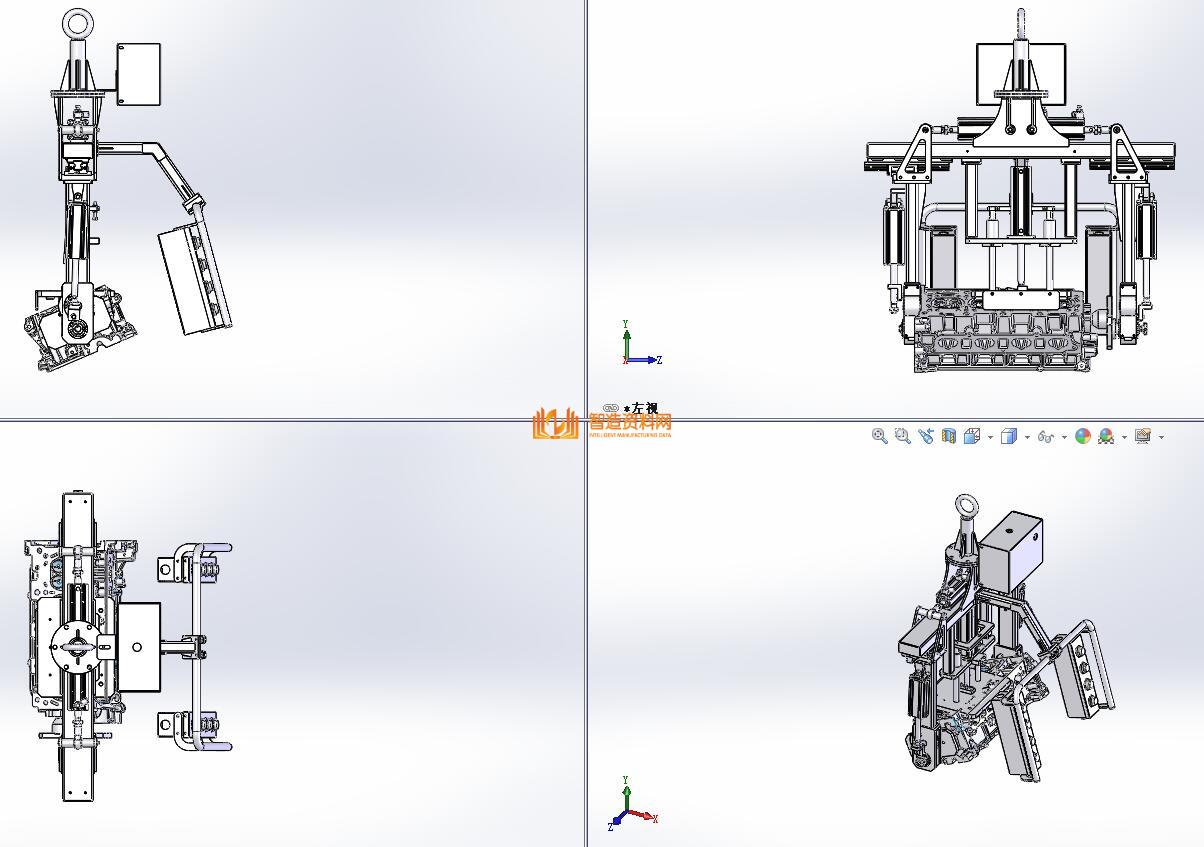
Task: Expand the Display Style dropdown arrow
Action: (x=1027, y=437)
